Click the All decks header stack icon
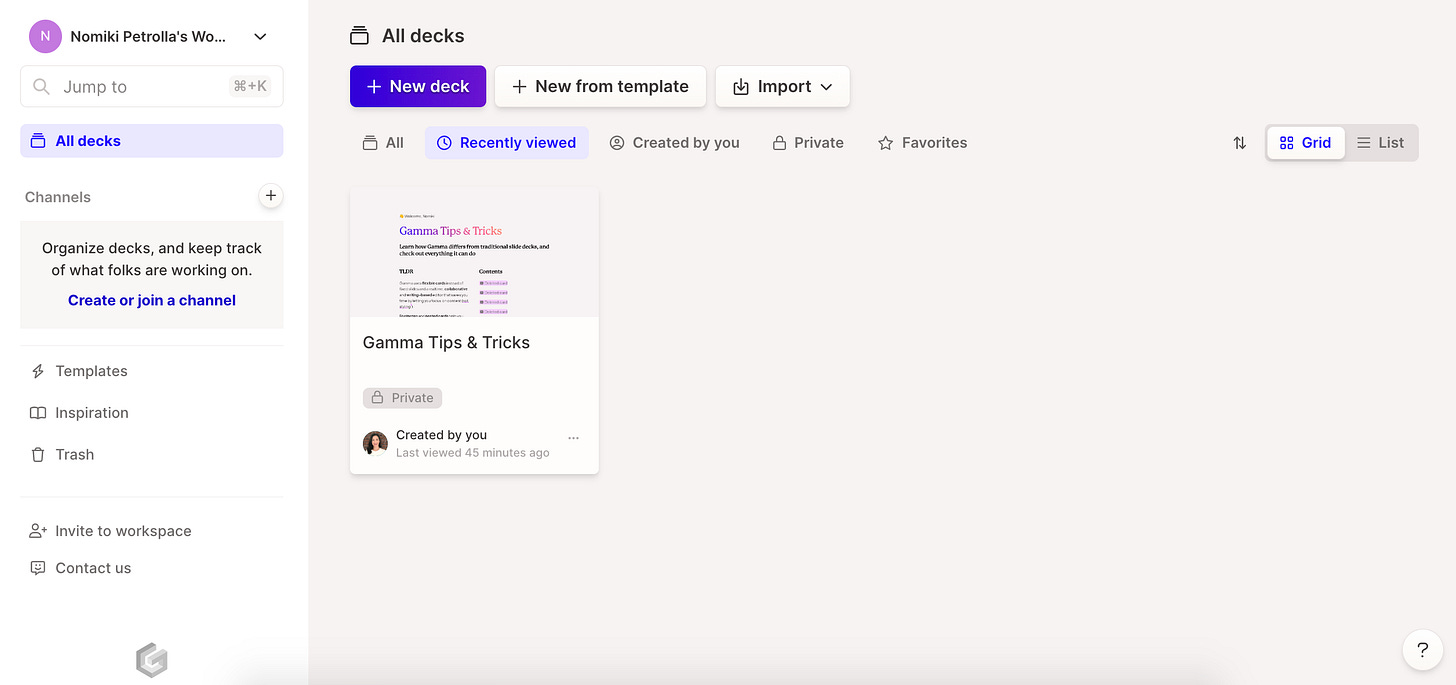This screenshot has width=1456, height=685. click(x=359, y=36)
